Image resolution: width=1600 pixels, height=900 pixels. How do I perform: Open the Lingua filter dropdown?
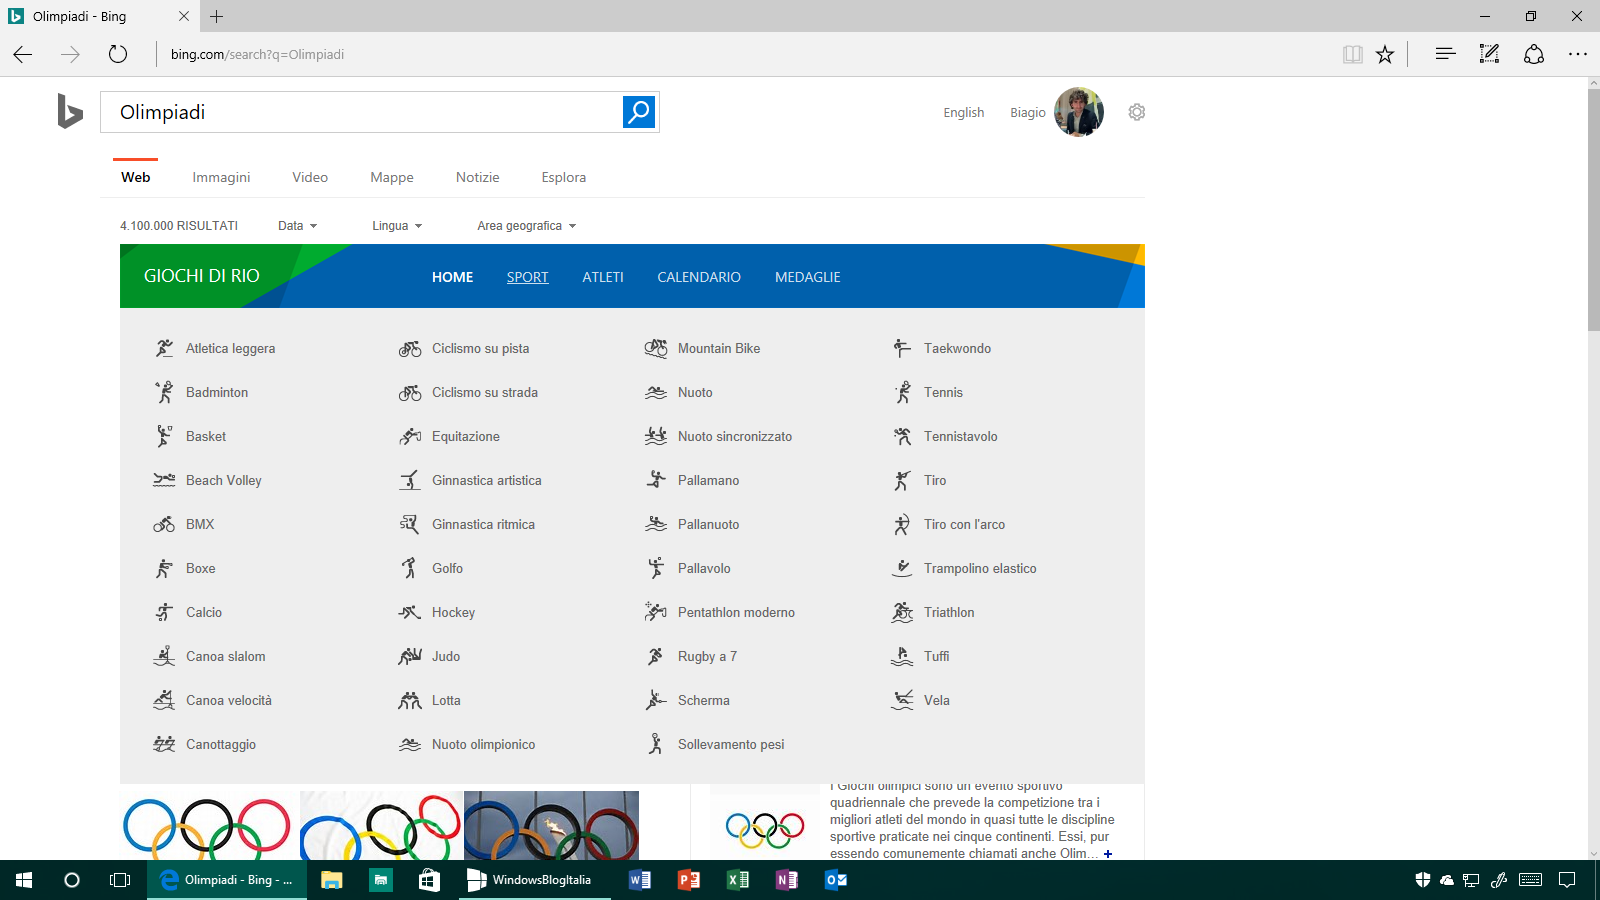[397, 226]
